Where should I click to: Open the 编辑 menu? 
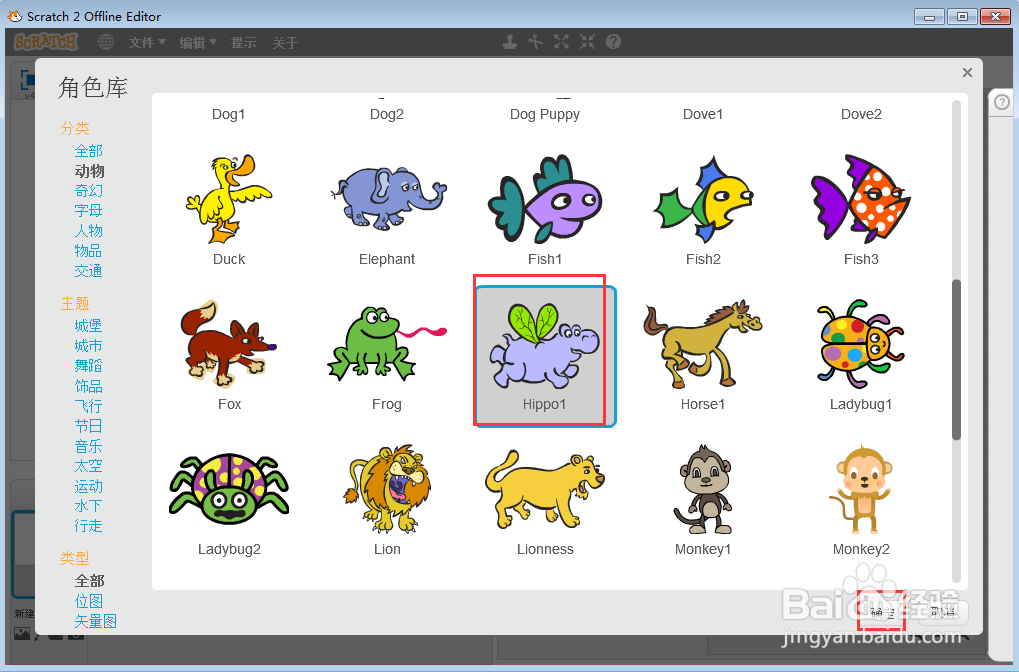coord(198,43)
